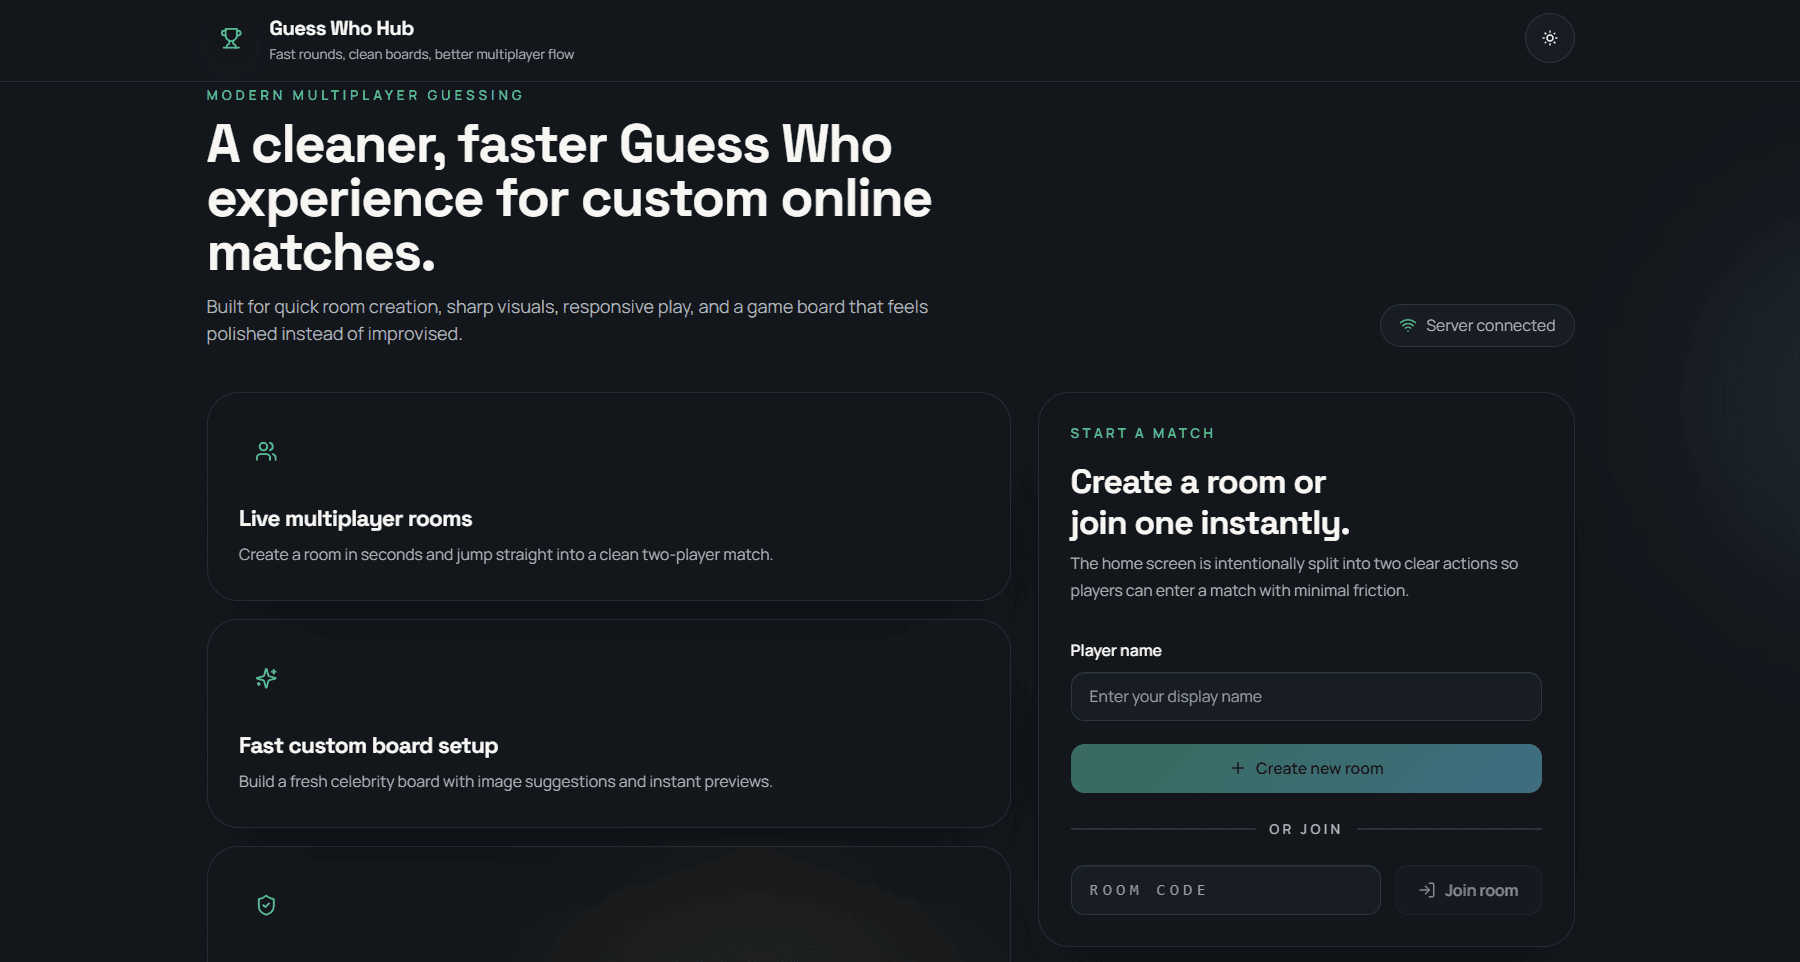Focus the Player name input field
The height and width of the screenshot is (962, 1800).
(1305, 697)
